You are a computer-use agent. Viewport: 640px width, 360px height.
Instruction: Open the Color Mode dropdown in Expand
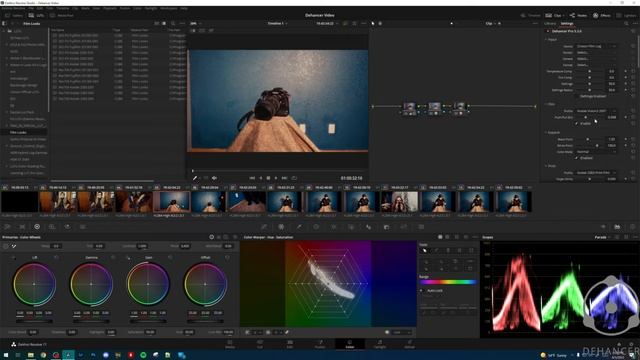coord(596,152)
